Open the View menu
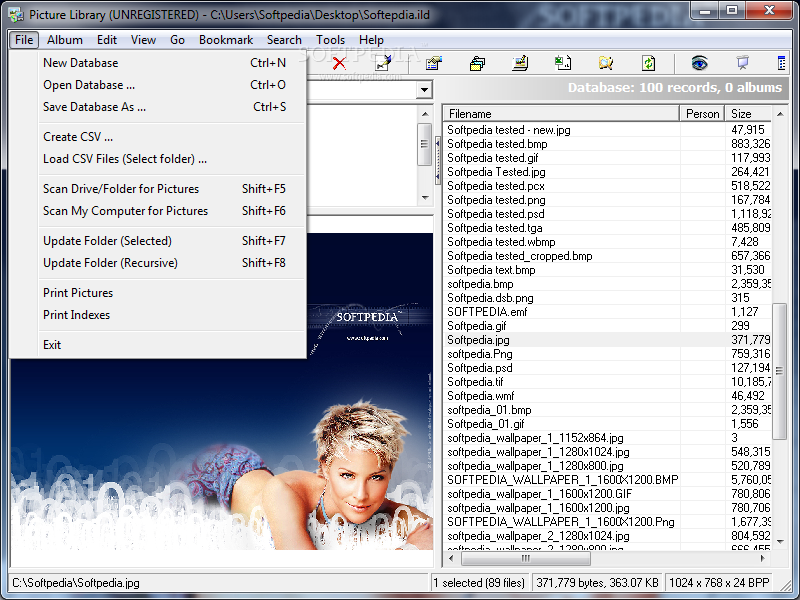This screenshot has width=800, height=600. pyautogui.click(x=143, y=40)
